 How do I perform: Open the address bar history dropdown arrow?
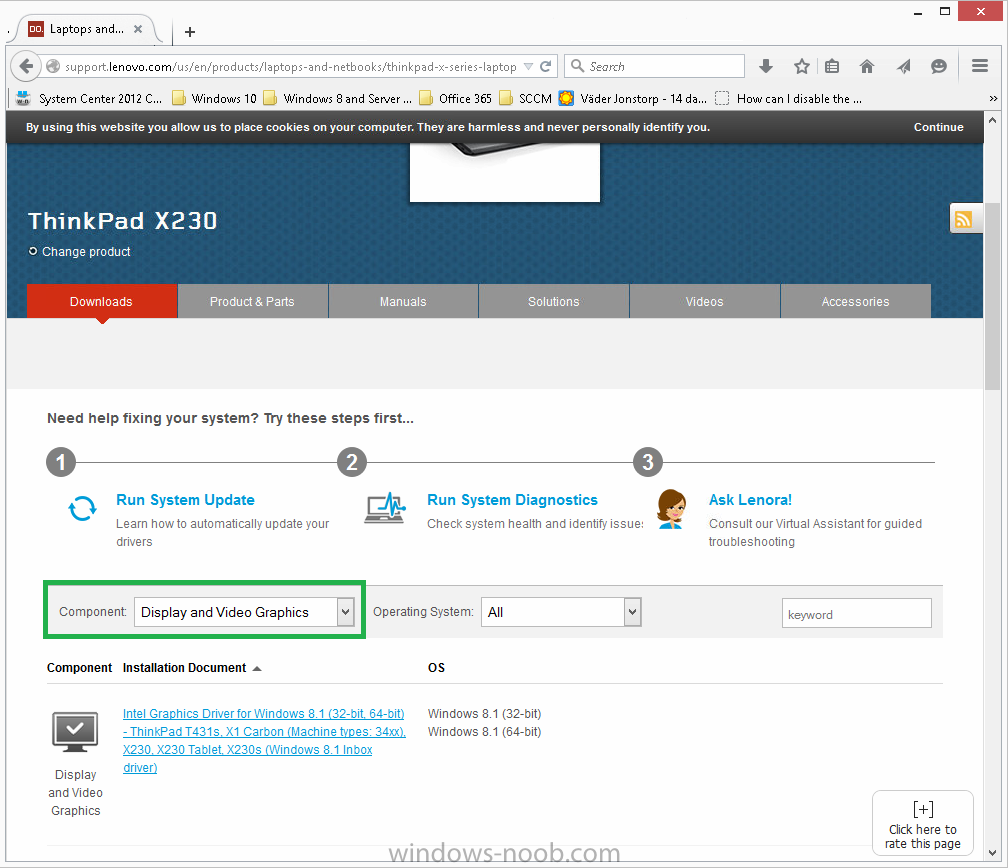[x=528, y=66]
